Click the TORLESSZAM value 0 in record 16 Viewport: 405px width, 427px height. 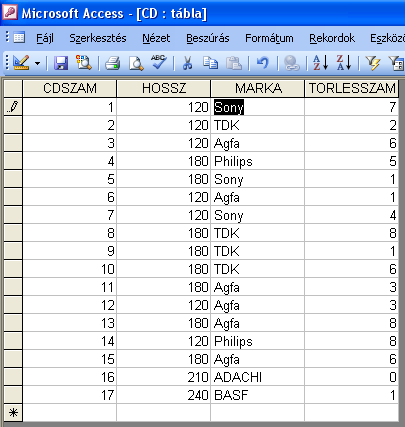point(352,377)
